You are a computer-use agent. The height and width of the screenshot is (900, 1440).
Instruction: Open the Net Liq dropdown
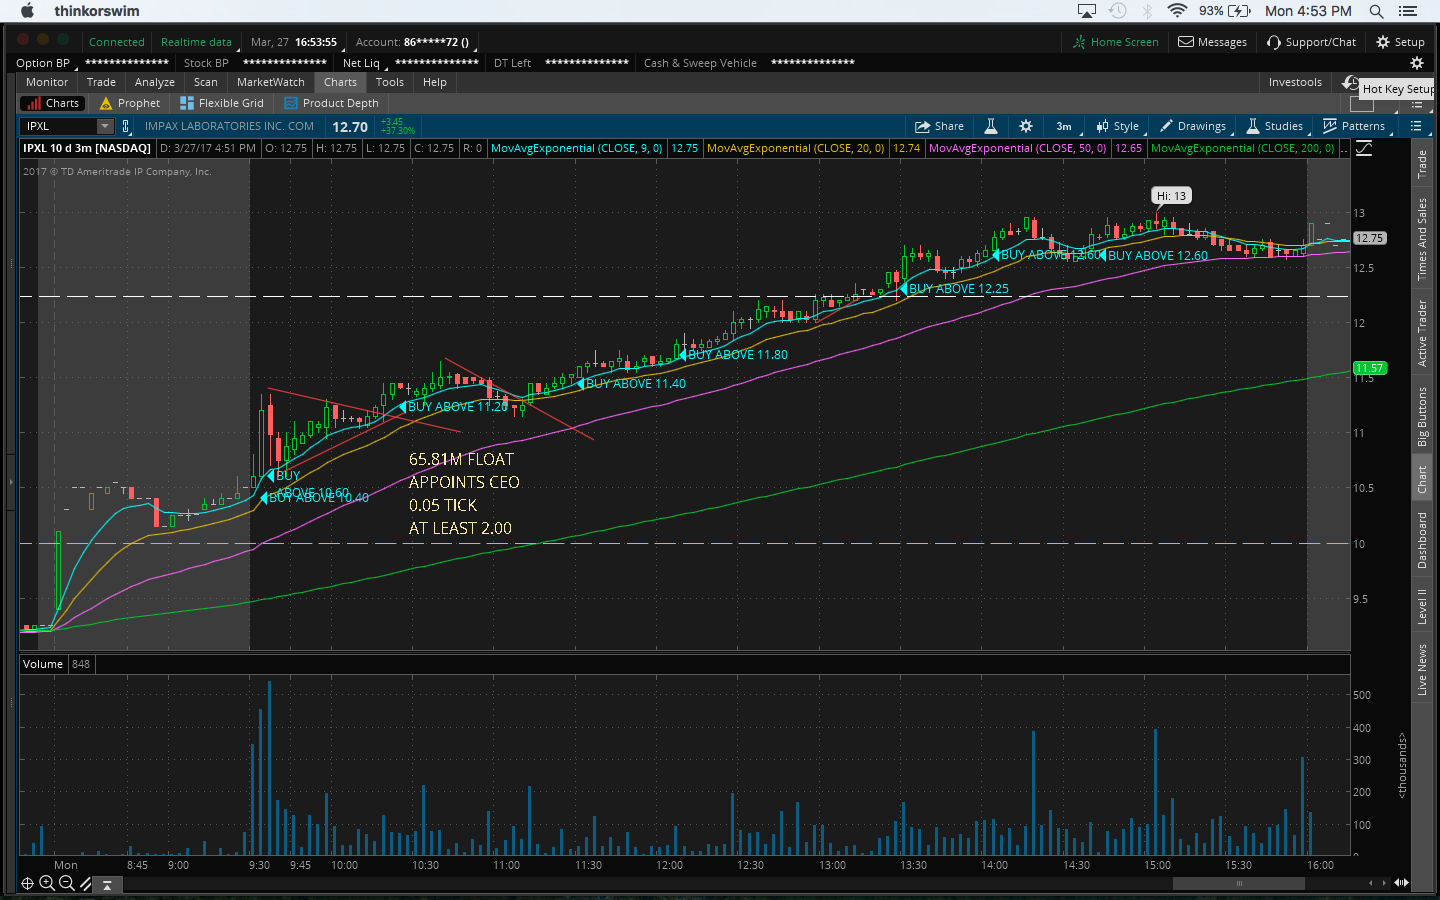click(x=363, y=63)
